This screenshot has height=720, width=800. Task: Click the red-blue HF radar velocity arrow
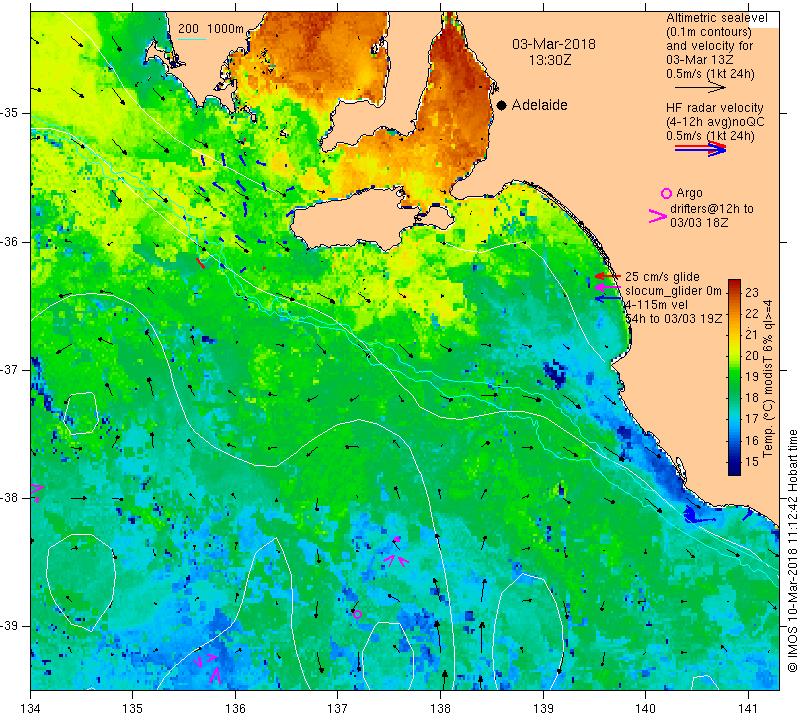(x=700, y=148)
